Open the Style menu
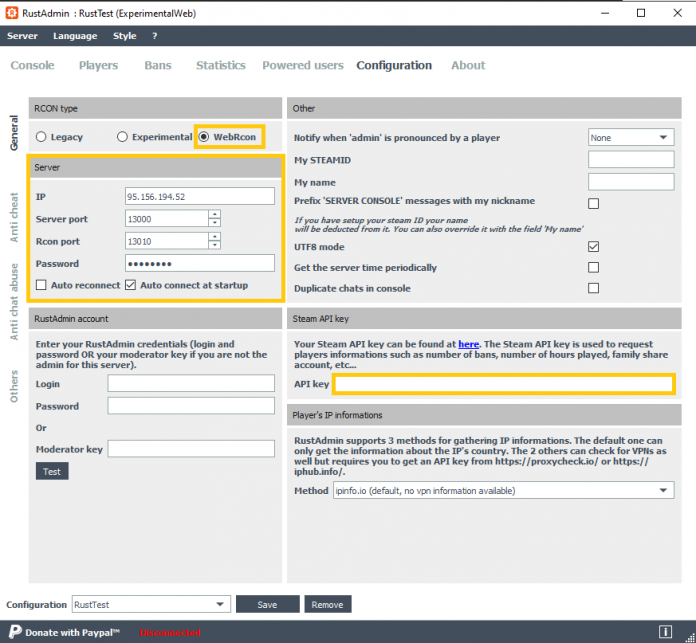Viewport: 696px width, 643px height. [x=124, y=36]
